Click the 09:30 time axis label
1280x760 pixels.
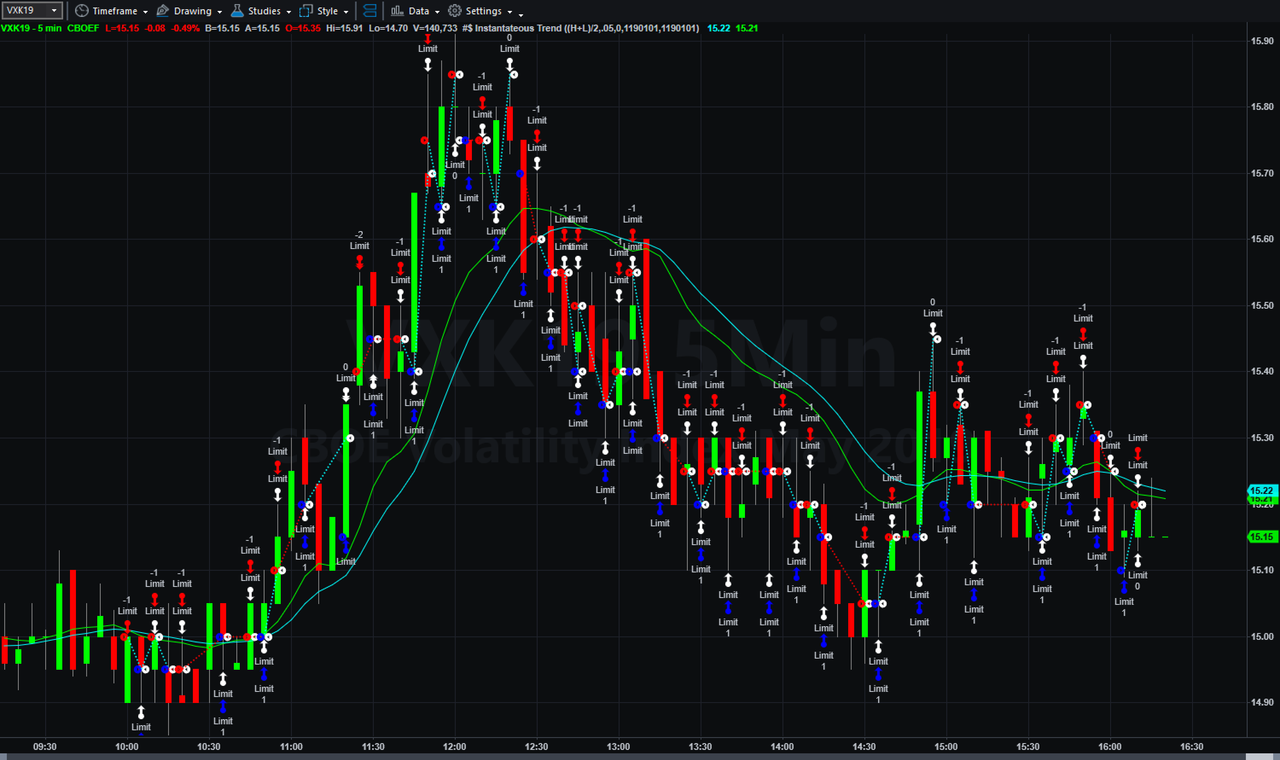(45, 747)
